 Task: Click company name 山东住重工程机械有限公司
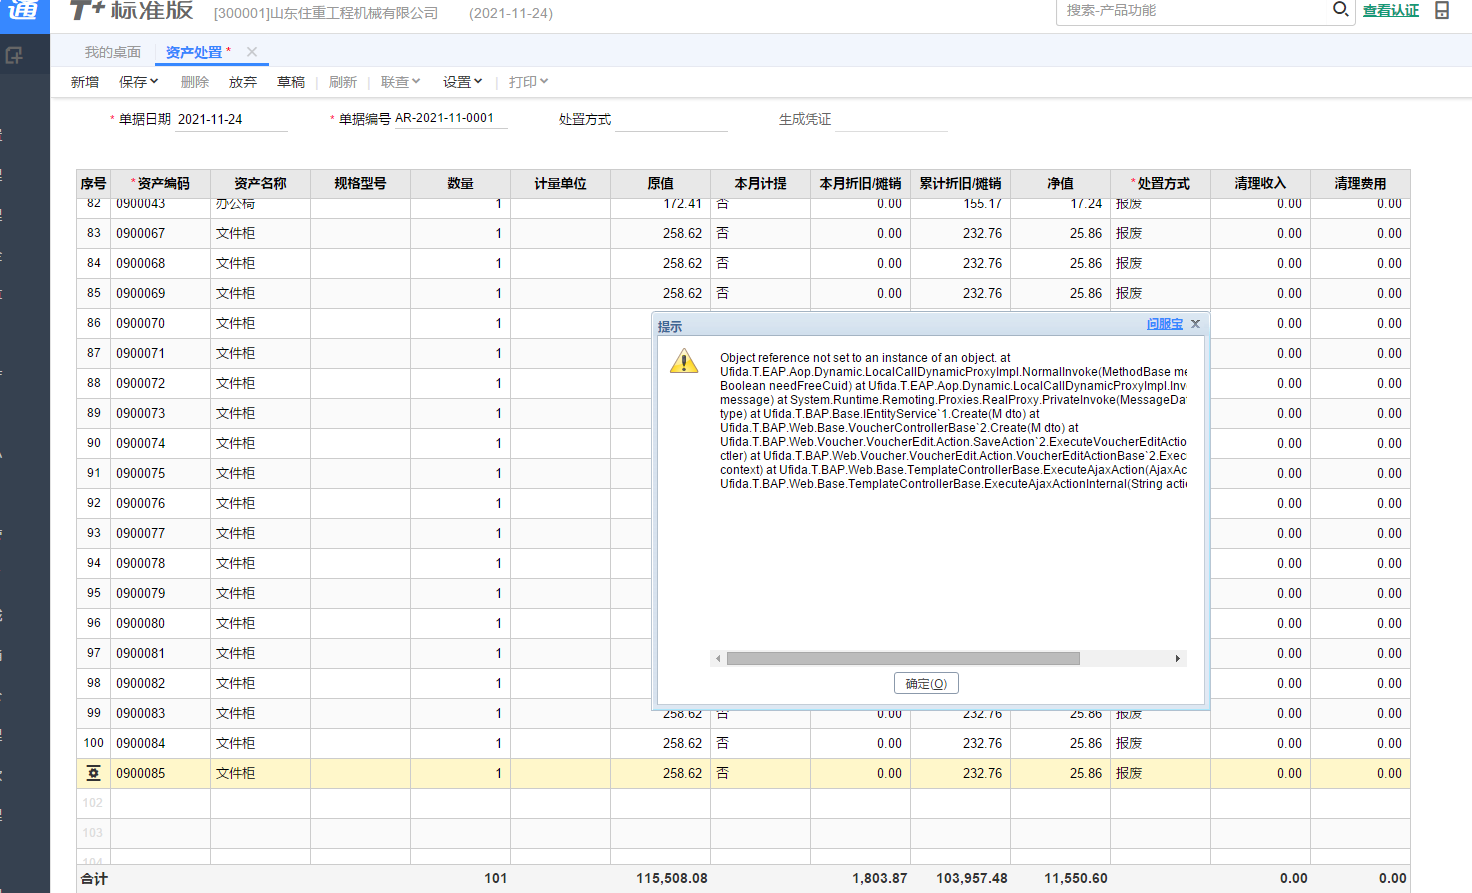[354, 13]
